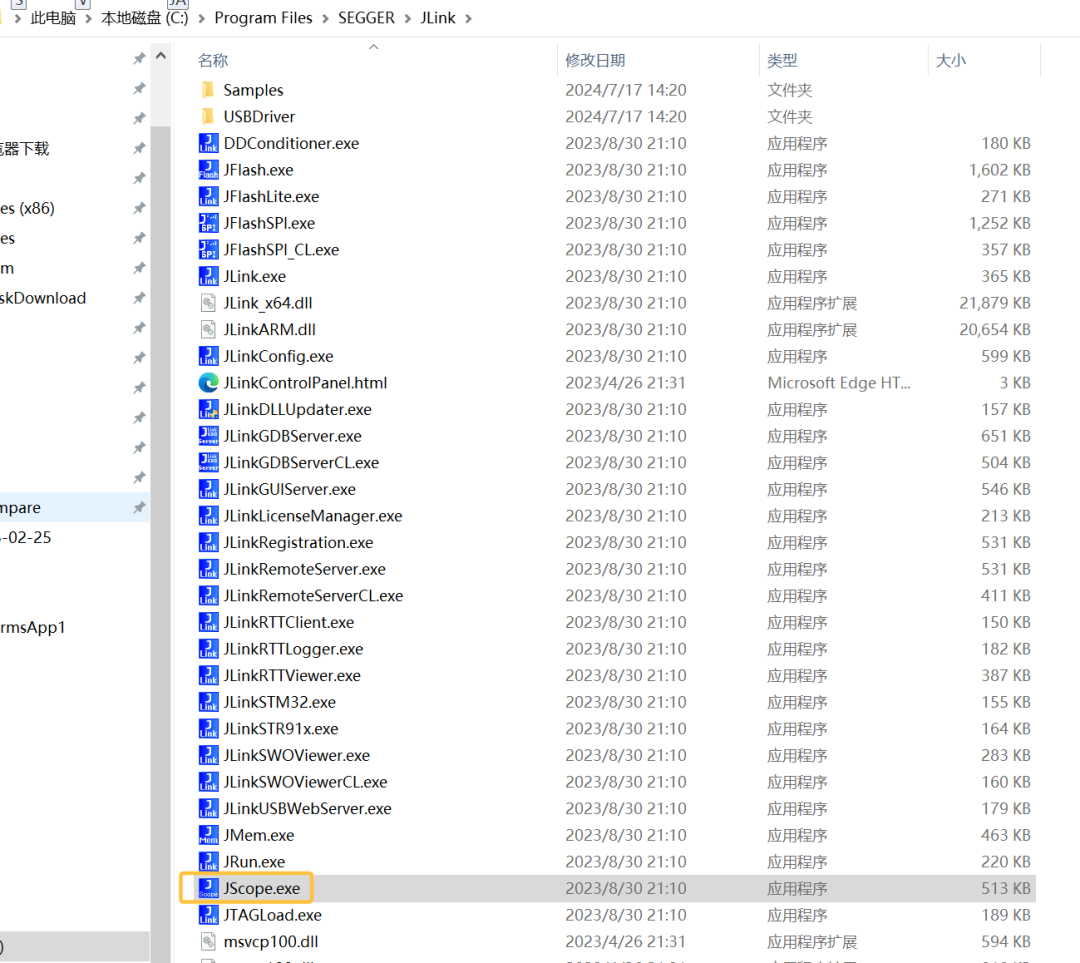This screenshot has width=1080, height=963.
Task: Select the JLinkRTTClient.exe file name
Action: click(289, 622)
